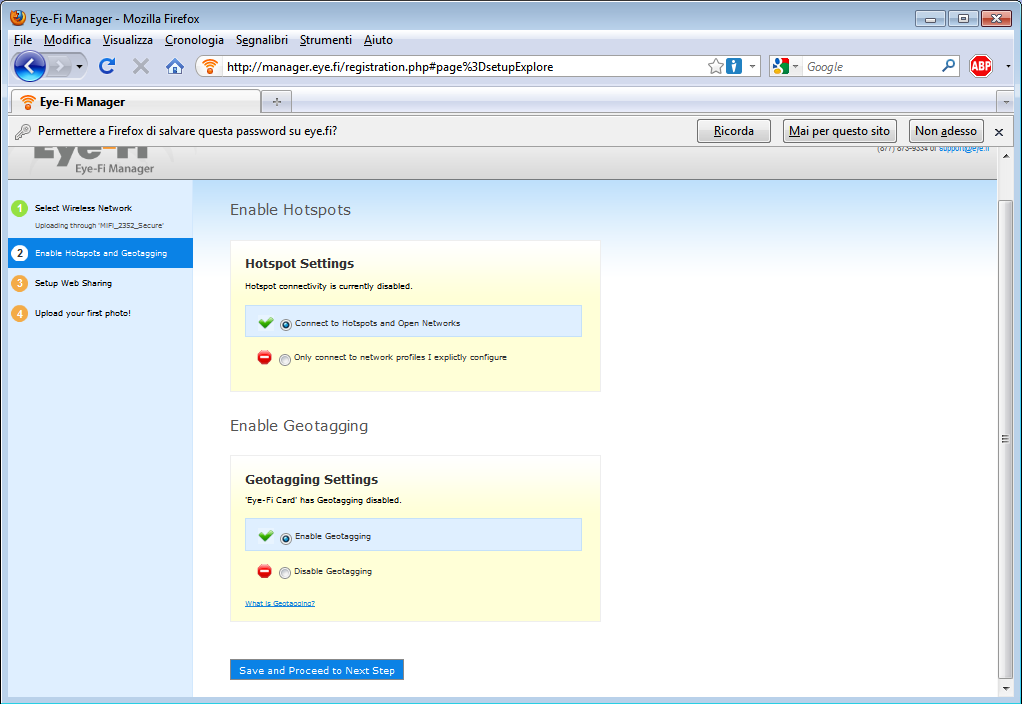
Task: Go to Select Wireless Network step
Action: coord(83,209)
